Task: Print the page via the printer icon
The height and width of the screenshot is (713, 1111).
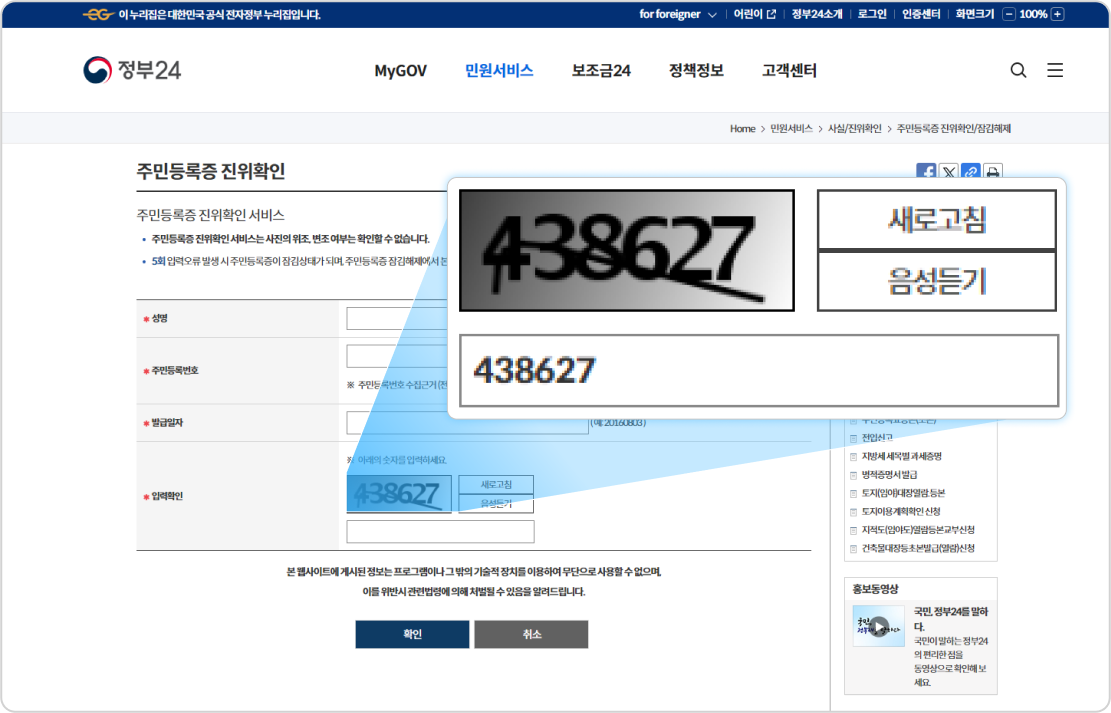Action: 992,172
